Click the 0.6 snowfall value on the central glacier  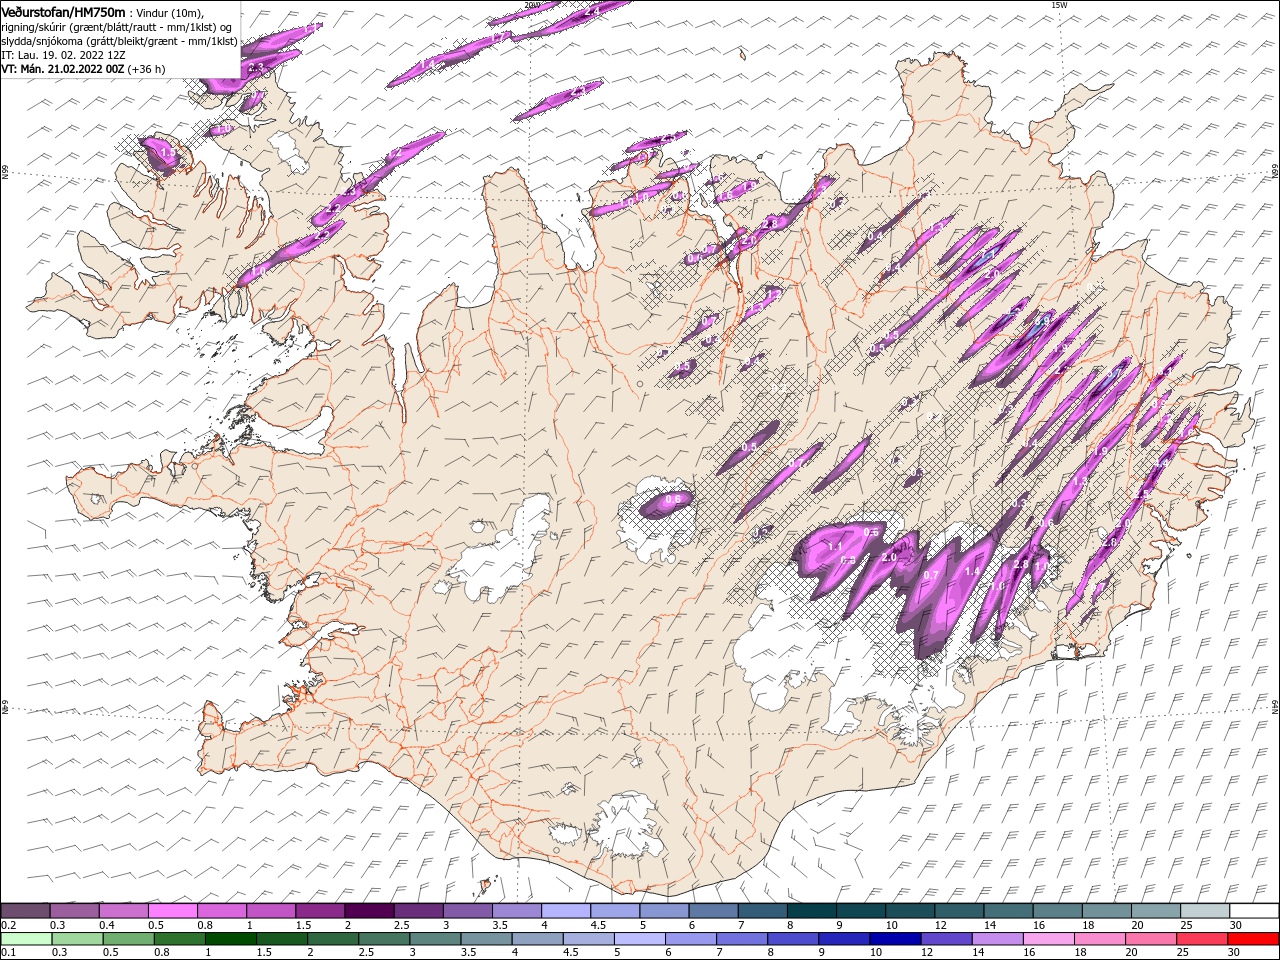point(673,499)
